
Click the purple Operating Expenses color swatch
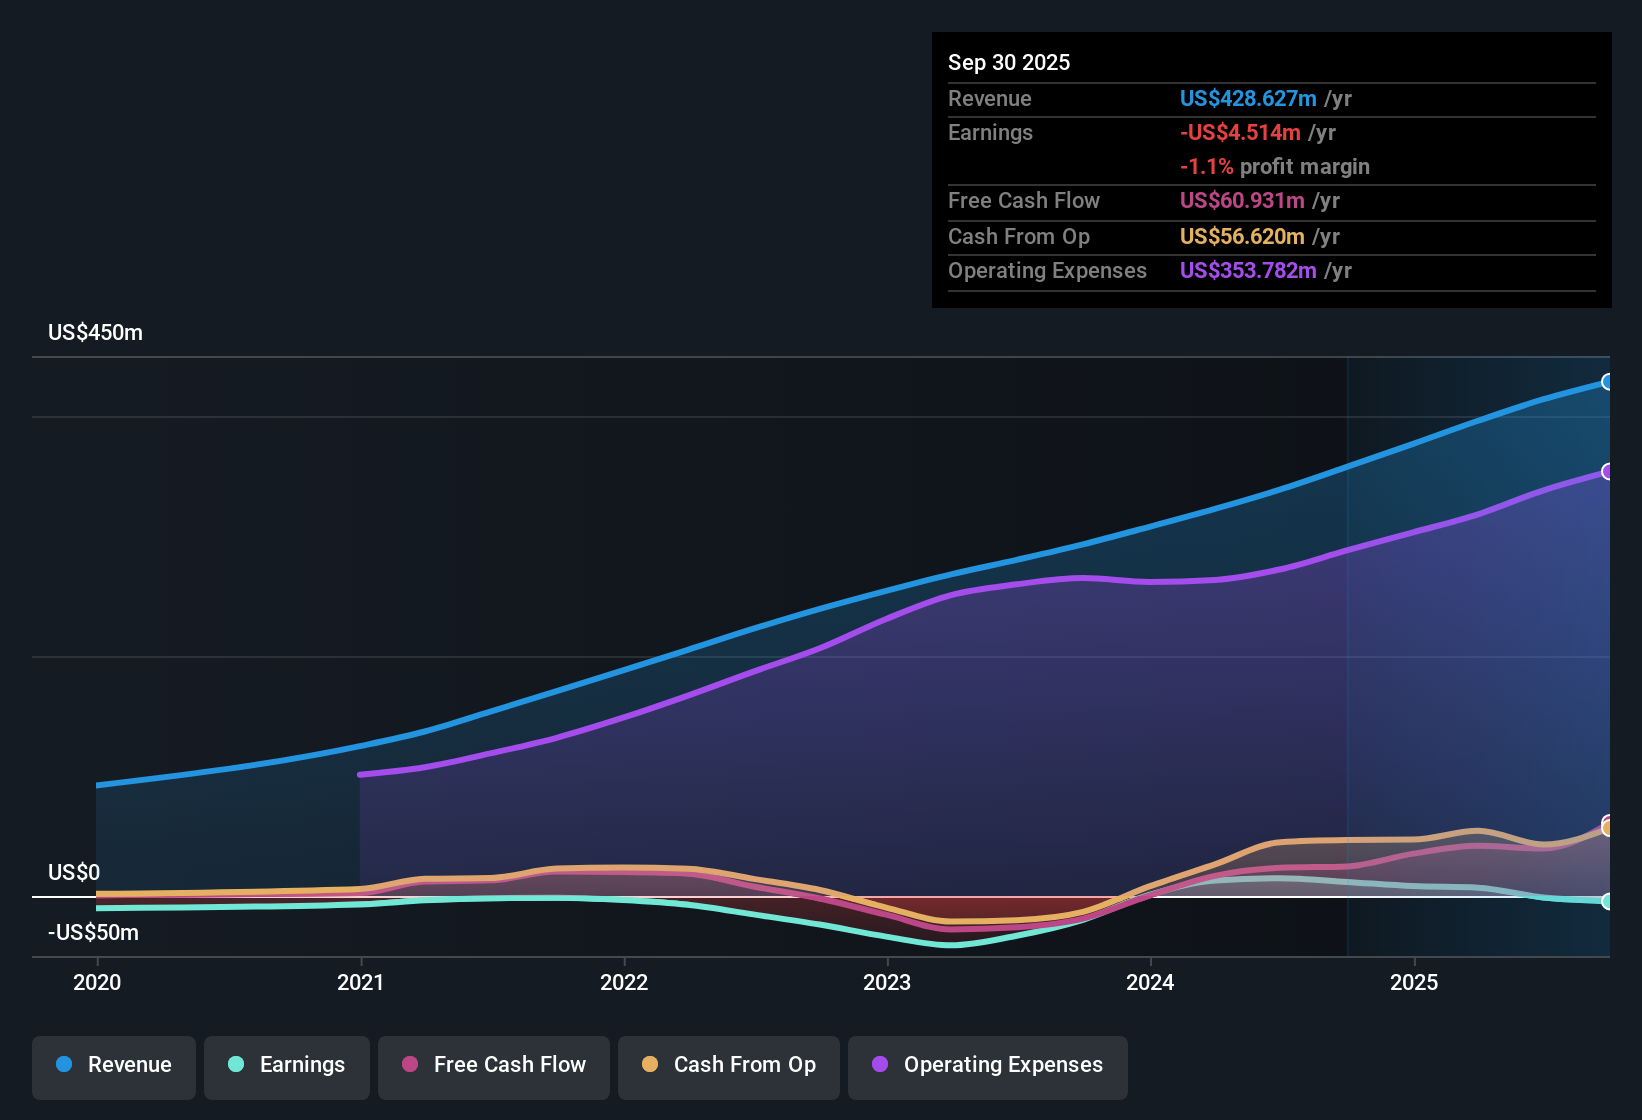(878, 1065)
